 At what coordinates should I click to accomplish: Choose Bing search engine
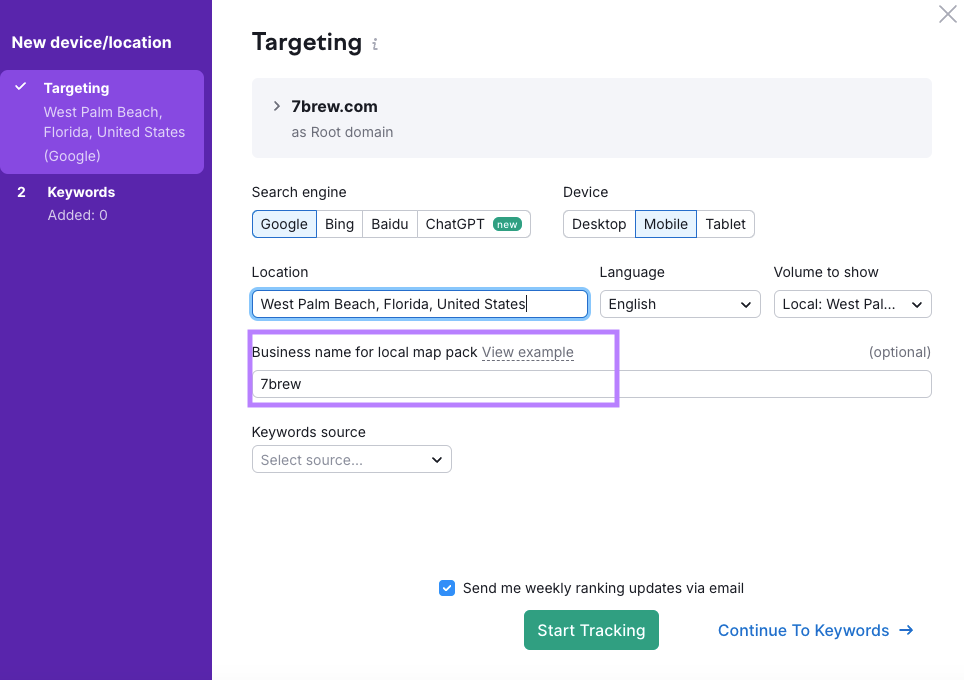click(x=339, y=224)
